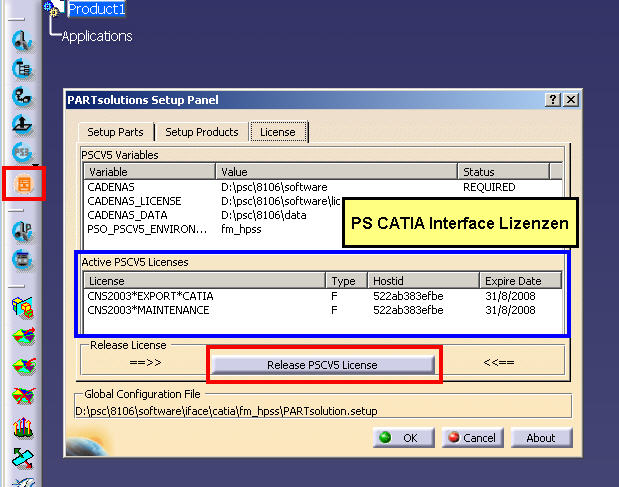Select the CADENAS_LICENSE variable row
619x487 pixels.
tap(213, 201)
